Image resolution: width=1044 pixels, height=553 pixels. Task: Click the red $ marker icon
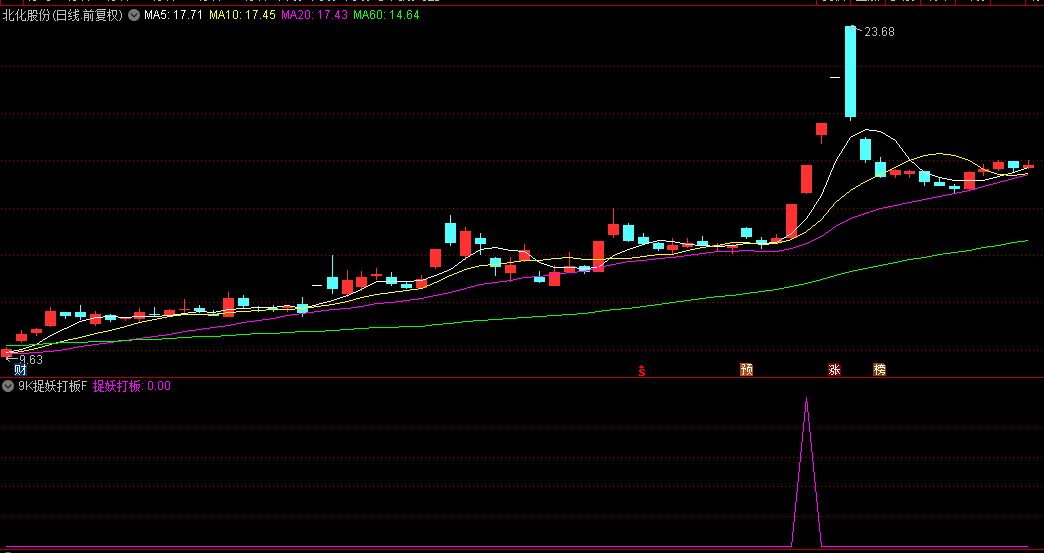coord(642,371)
